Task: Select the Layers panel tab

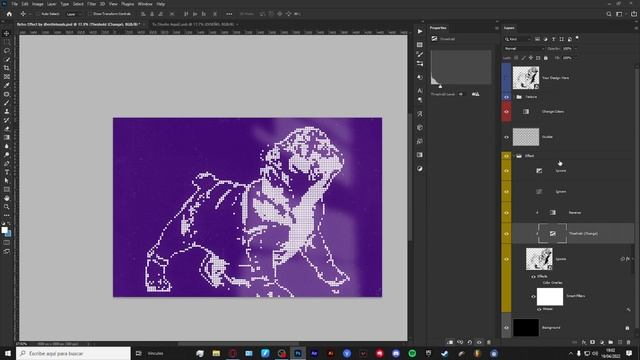Action: pyautogui.click(x=509, y=28)
